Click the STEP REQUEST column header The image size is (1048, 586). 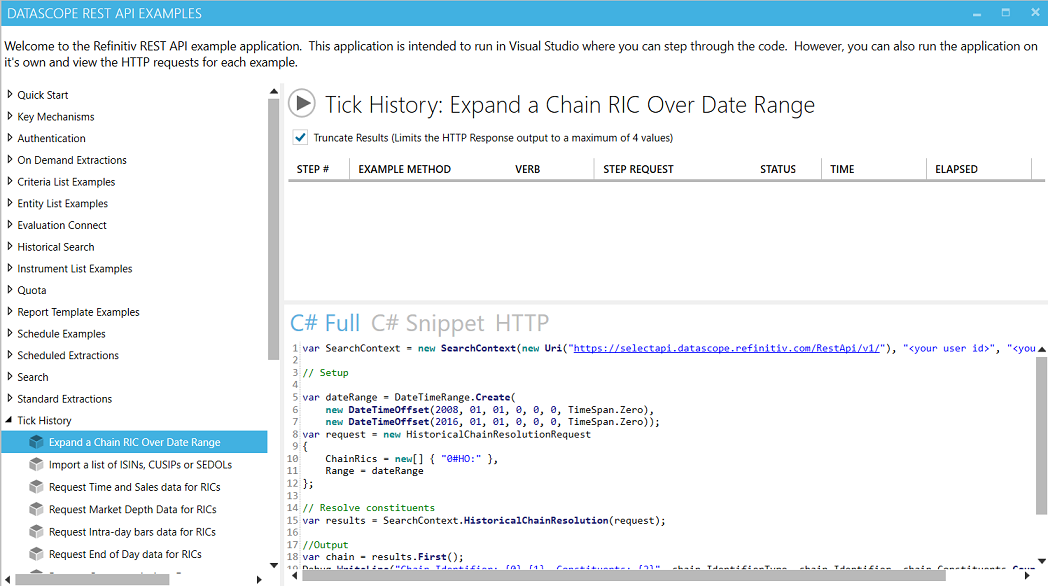click(638, 169)
